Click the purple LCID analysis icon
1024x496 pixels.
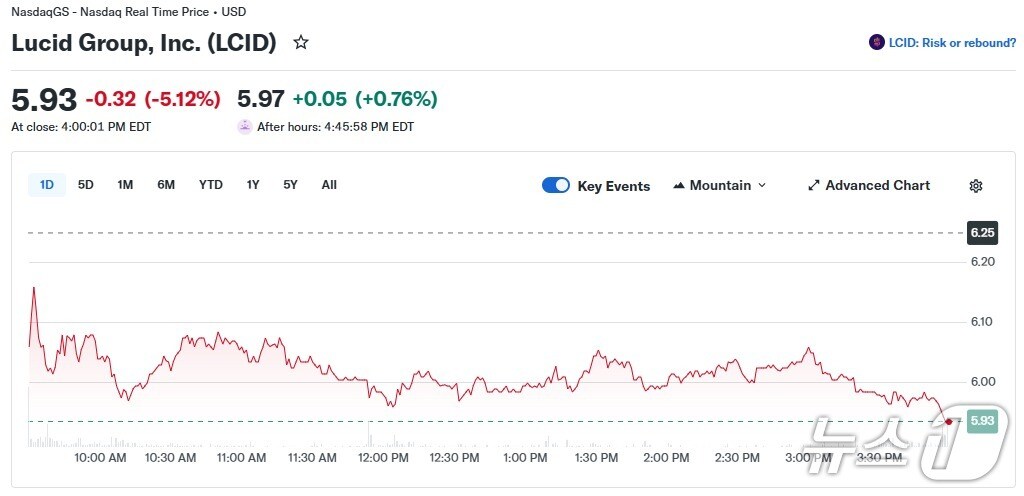[877, 43]
